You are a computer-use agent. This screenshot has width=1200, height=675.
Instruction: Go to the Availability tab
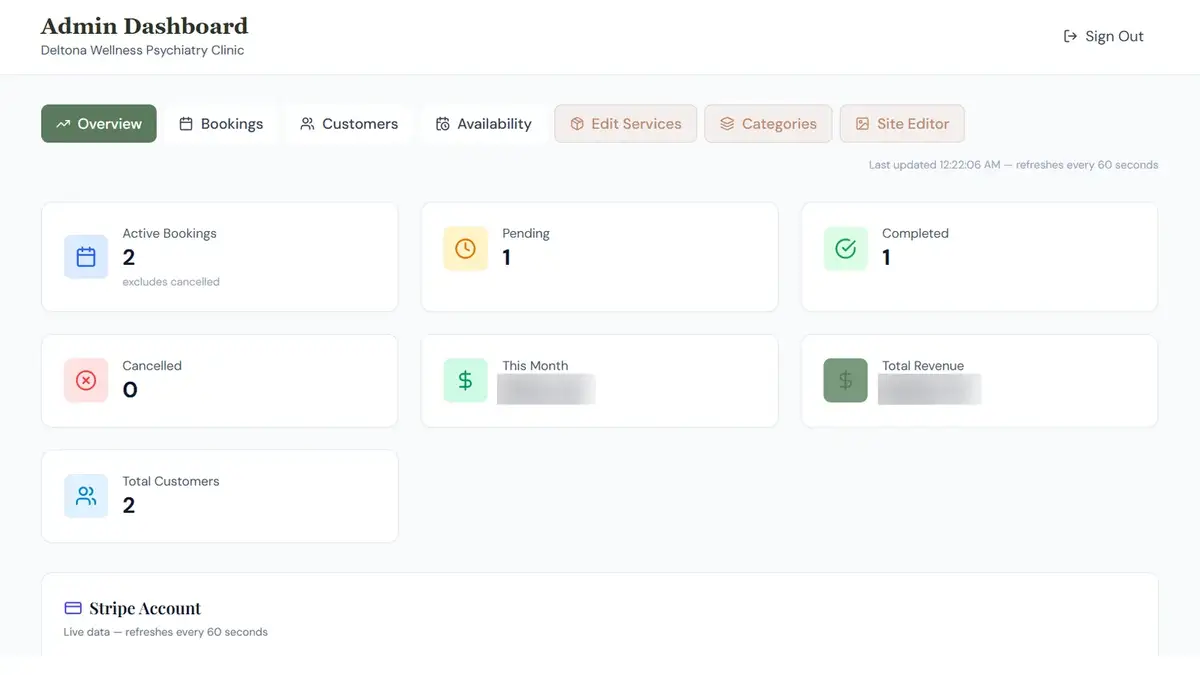click(484, 124)
